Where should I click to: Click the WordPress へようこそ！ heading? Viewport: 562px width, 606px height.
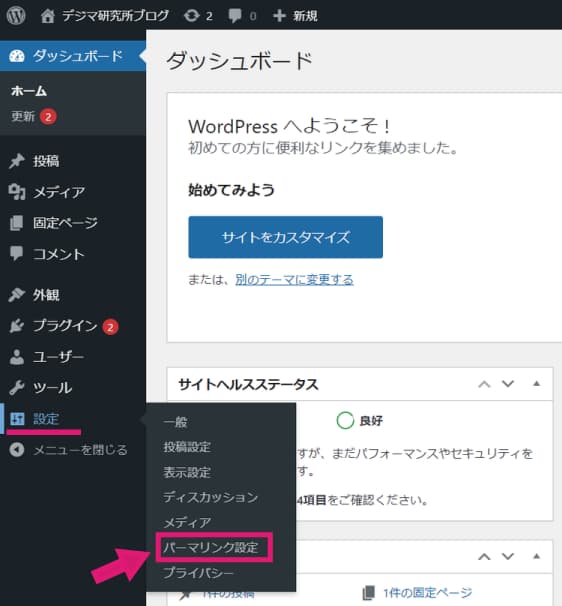click(x=290, y=126)
